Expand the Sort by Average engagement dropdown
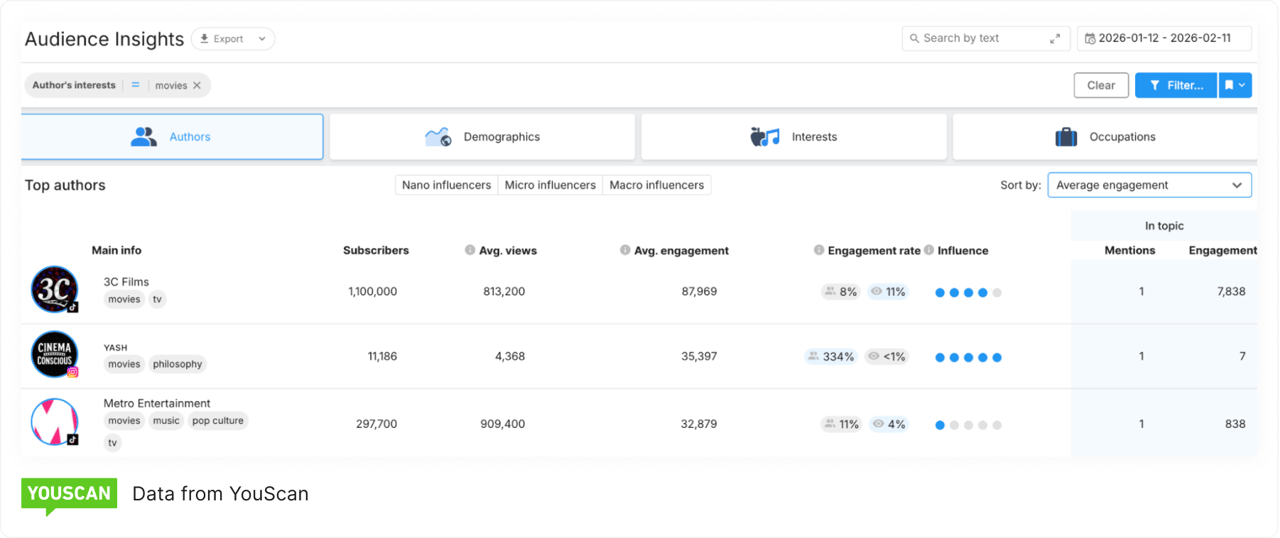The image size is (1280, 538). (x=1149, y=185)
